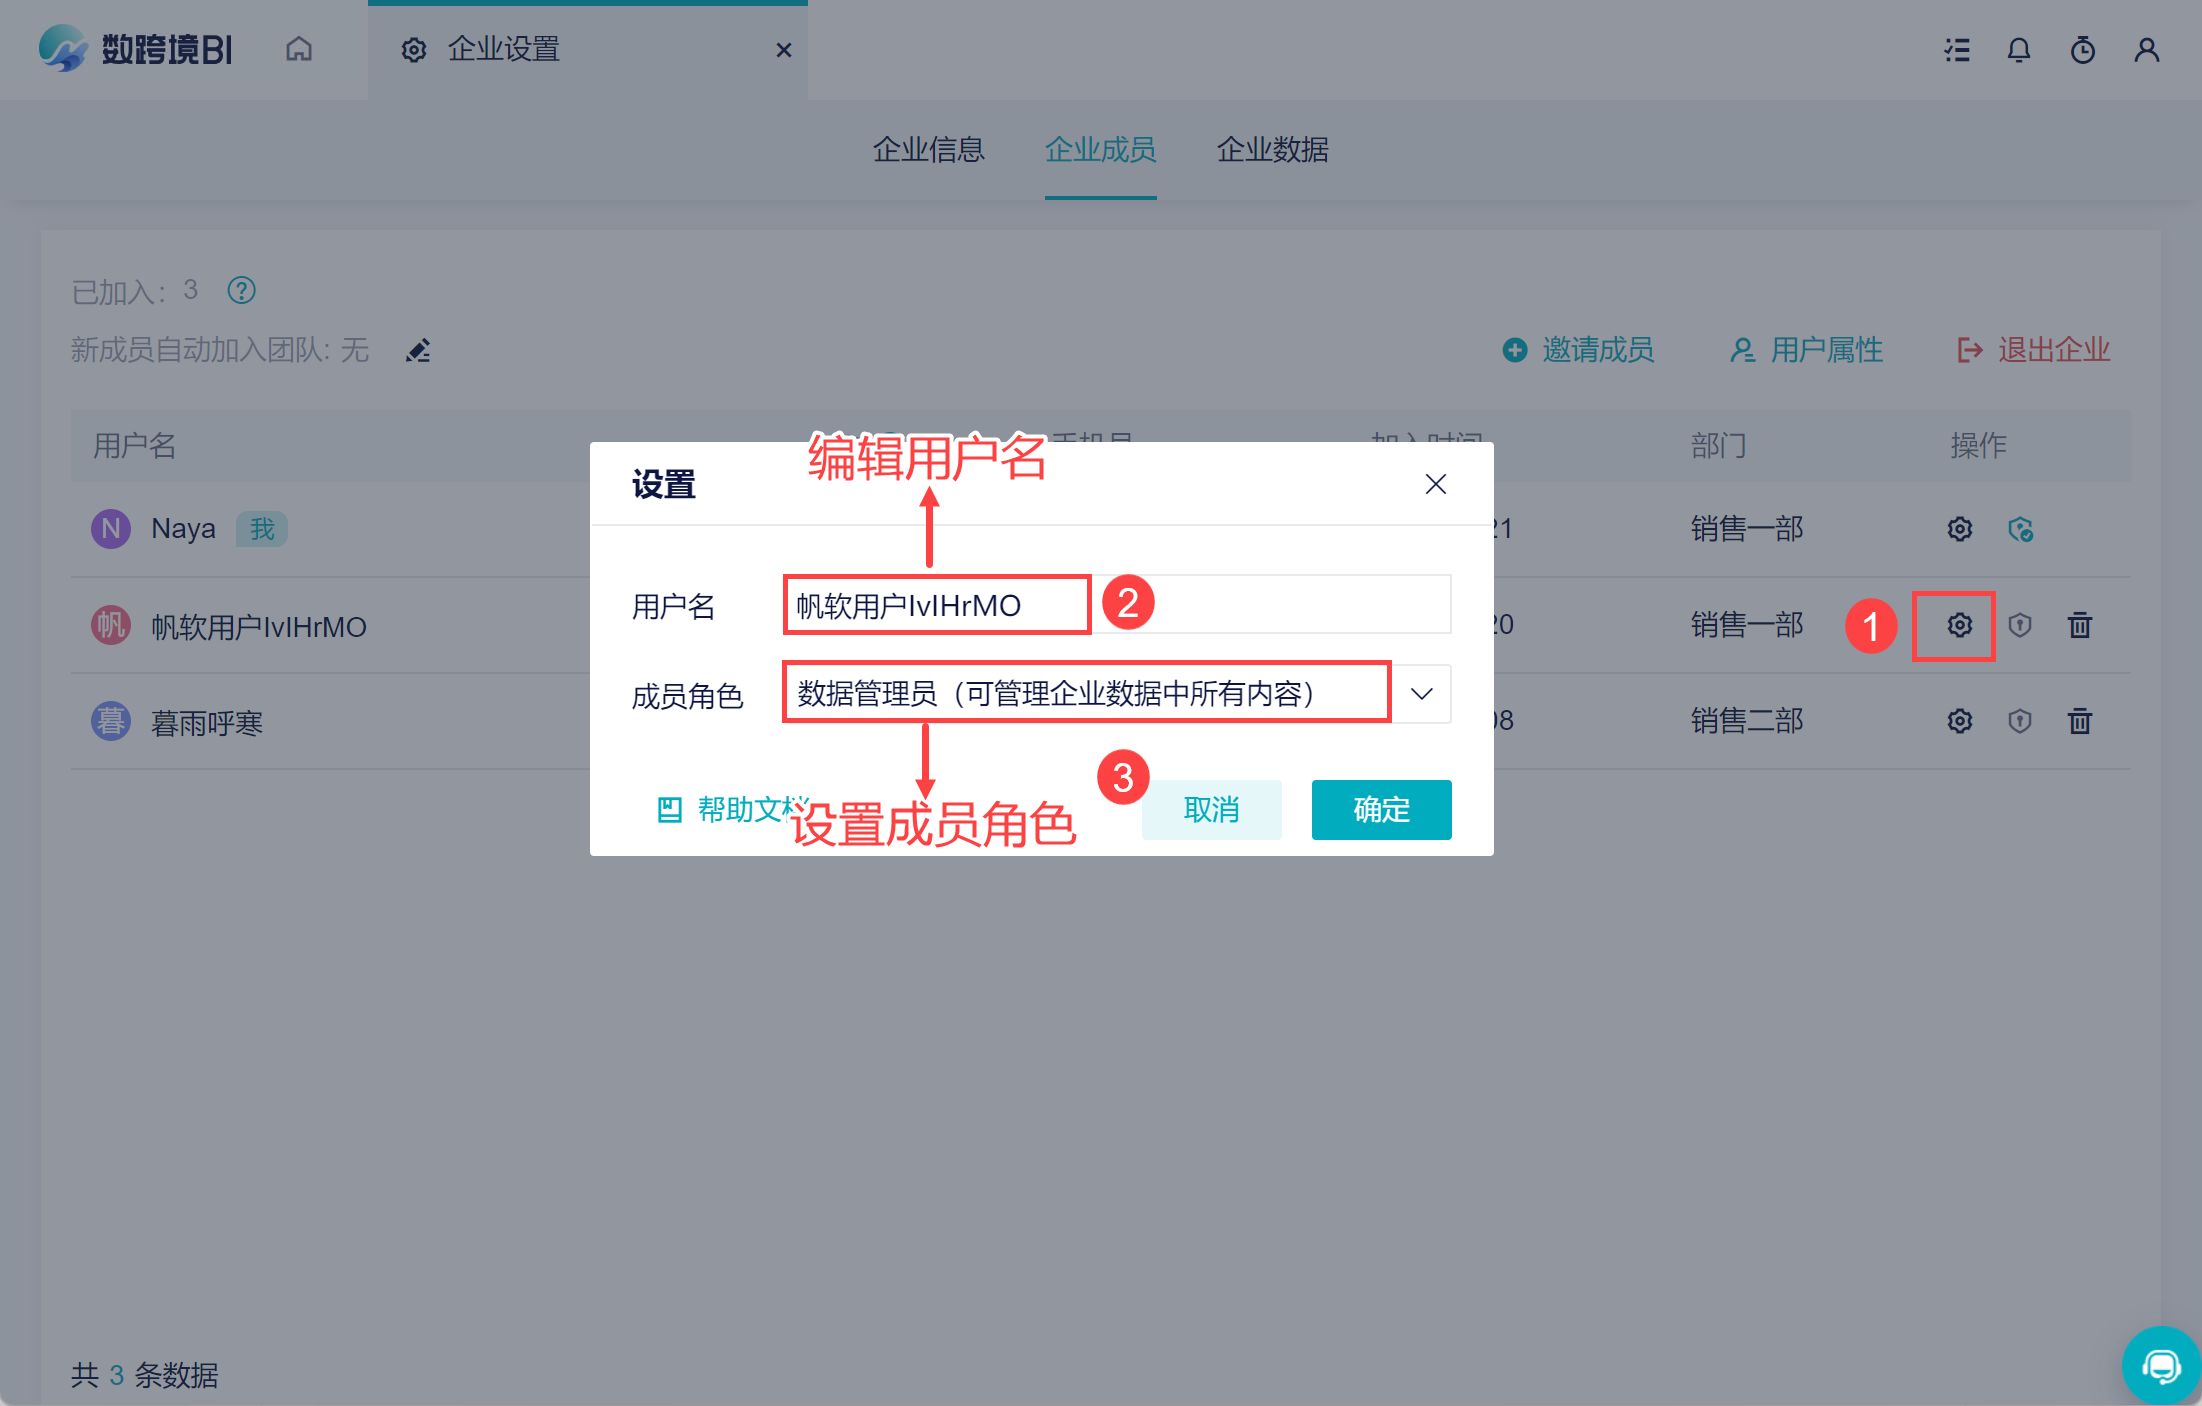Open the task list icon in header
2202x1406 pixels.
click(1957, 50)
